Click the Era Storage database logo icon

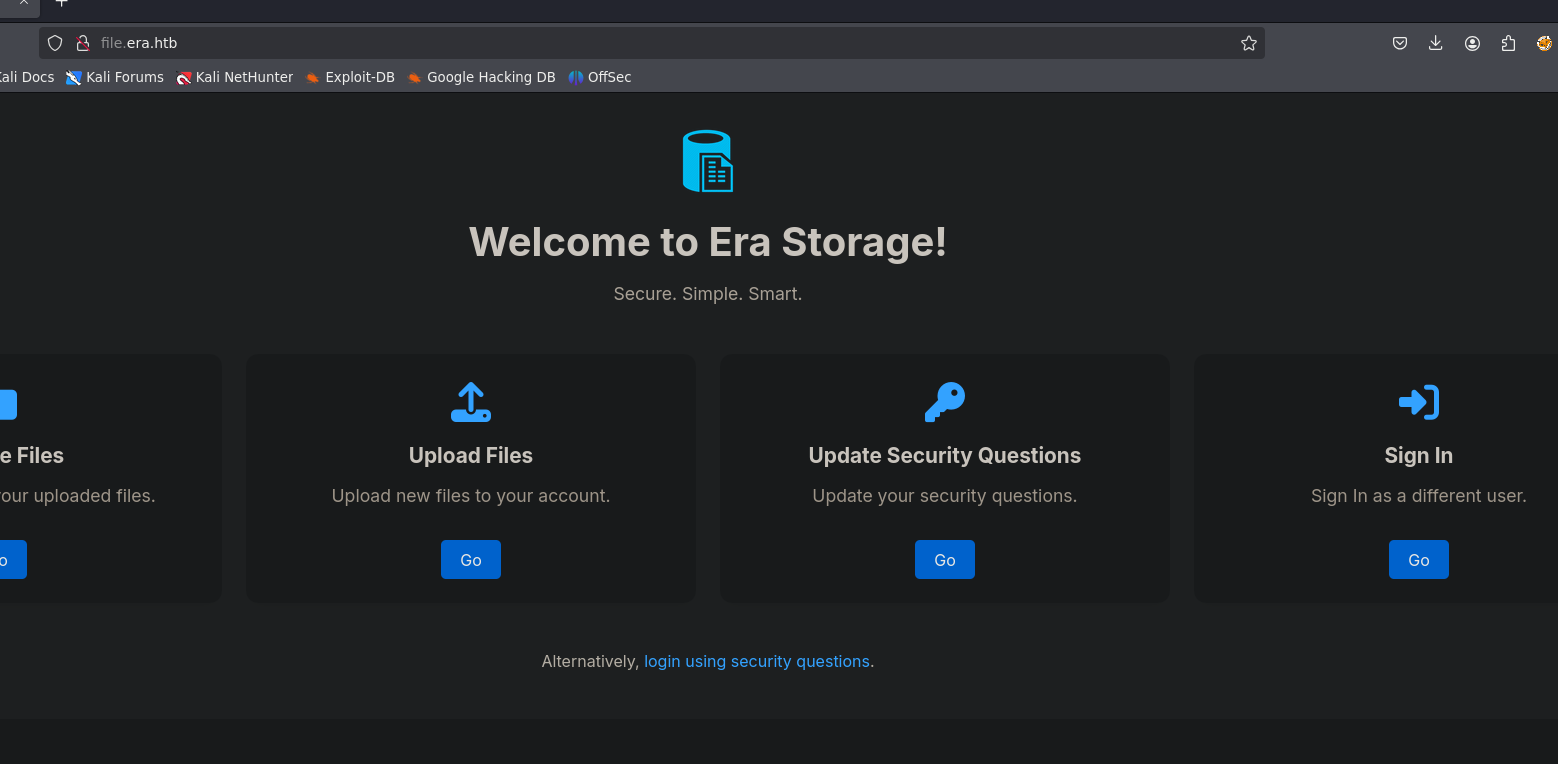(x=708, y=161)
